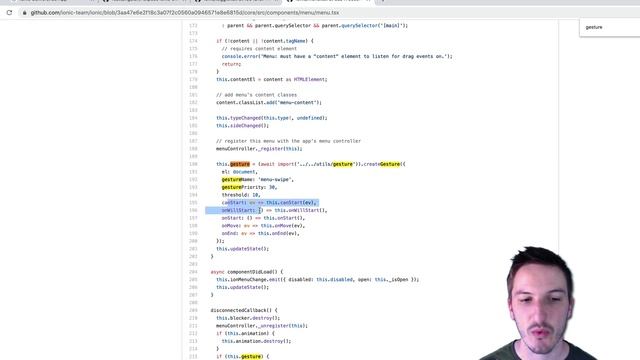Viewport: 640px width, 360px height.
Task: Click 'this.onWillStart()' code text
Action: point(301,210)
